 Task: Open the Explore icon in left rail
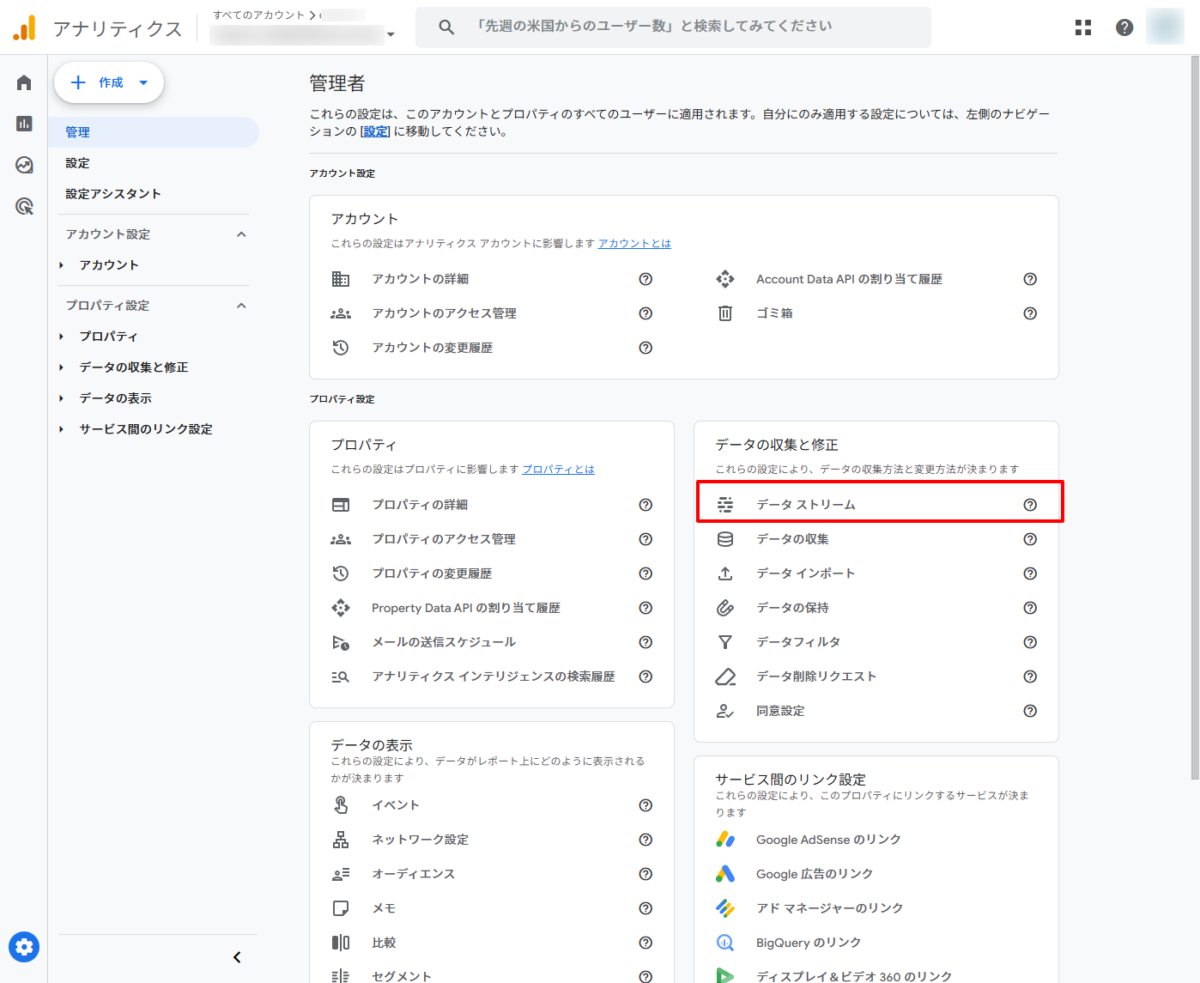24,165
